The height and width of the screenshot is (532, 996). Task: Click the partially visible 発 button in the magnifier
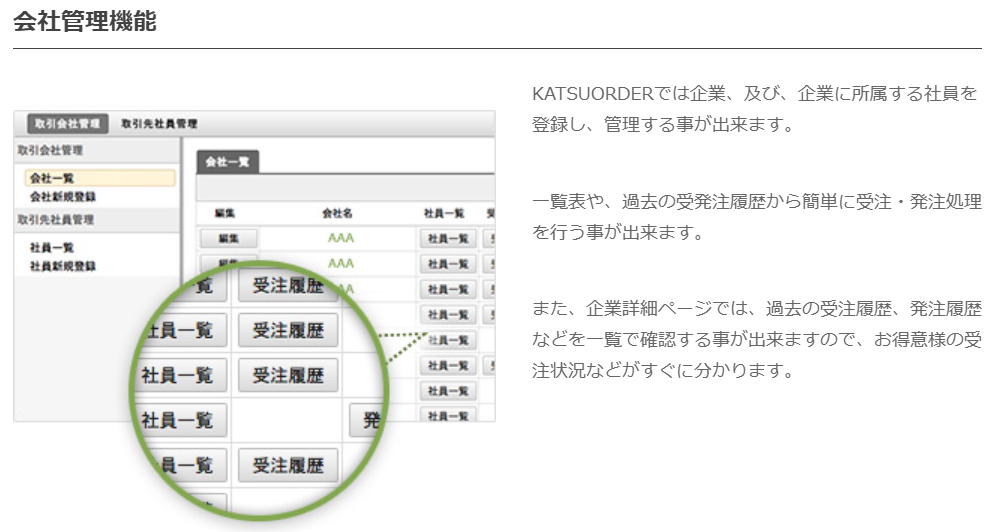click(367, 420)
